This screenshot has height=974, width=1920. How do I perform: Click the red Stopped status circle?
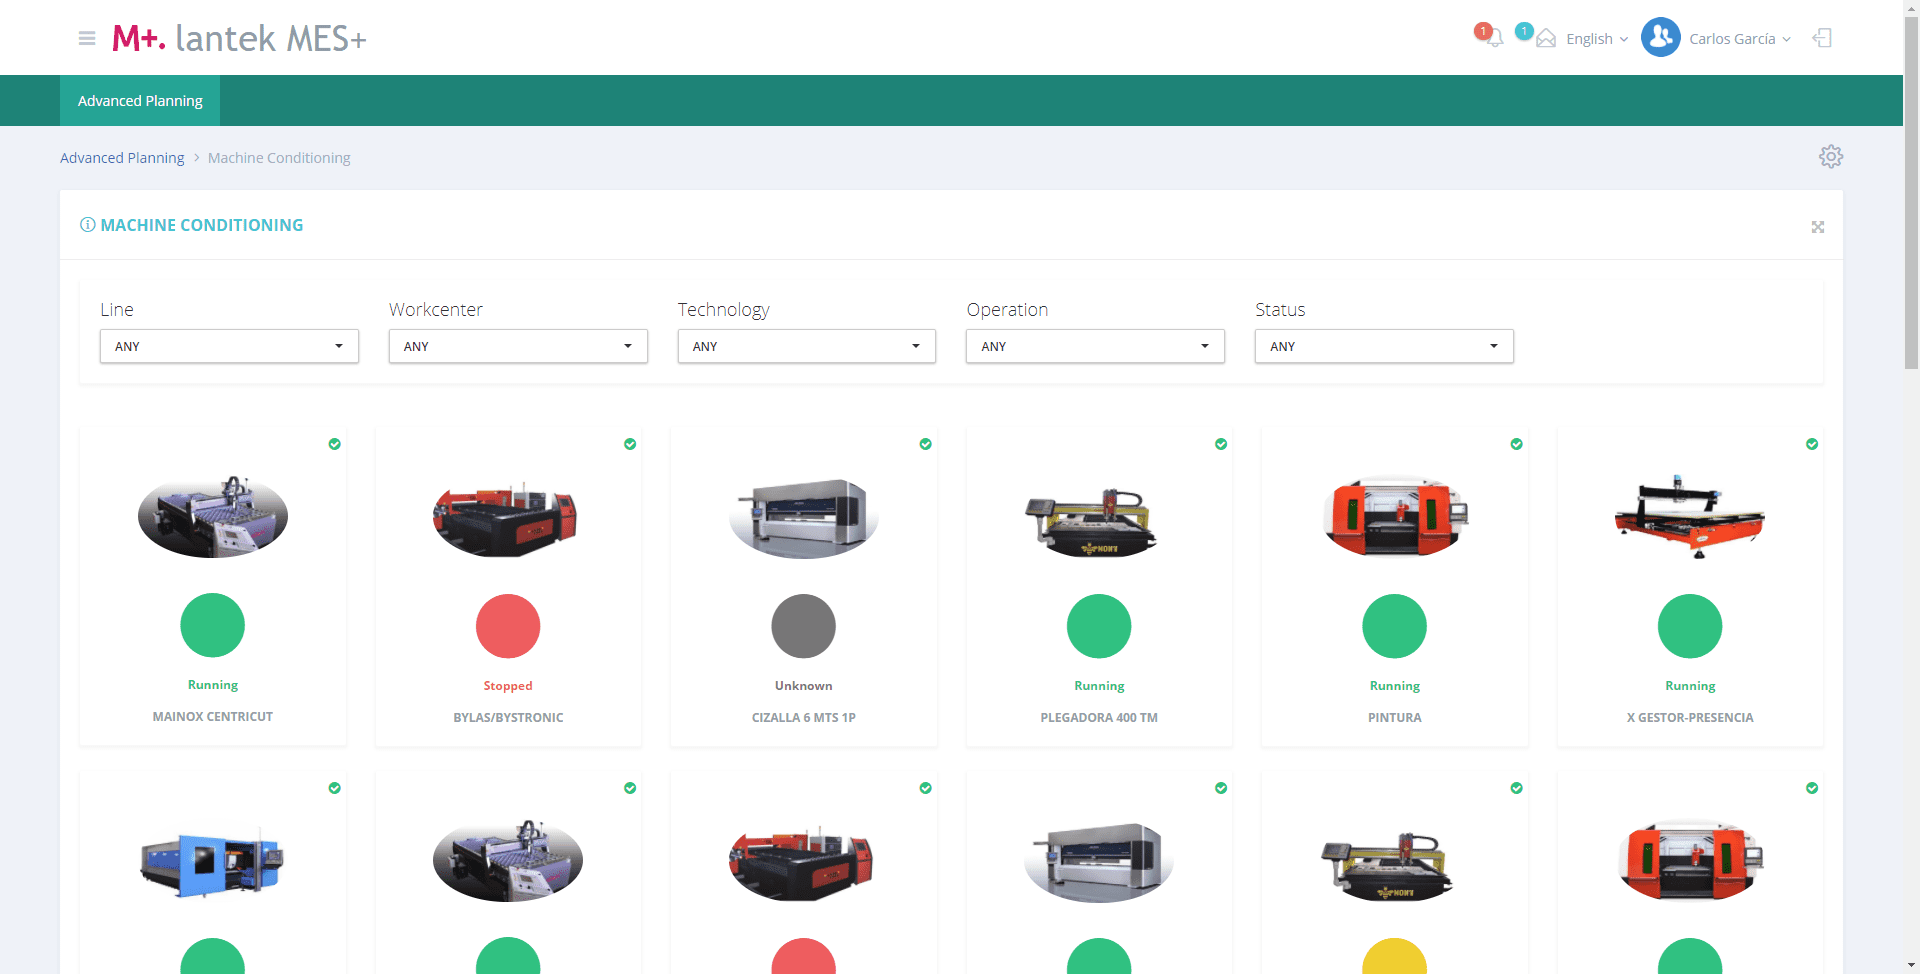pos(508,626)
